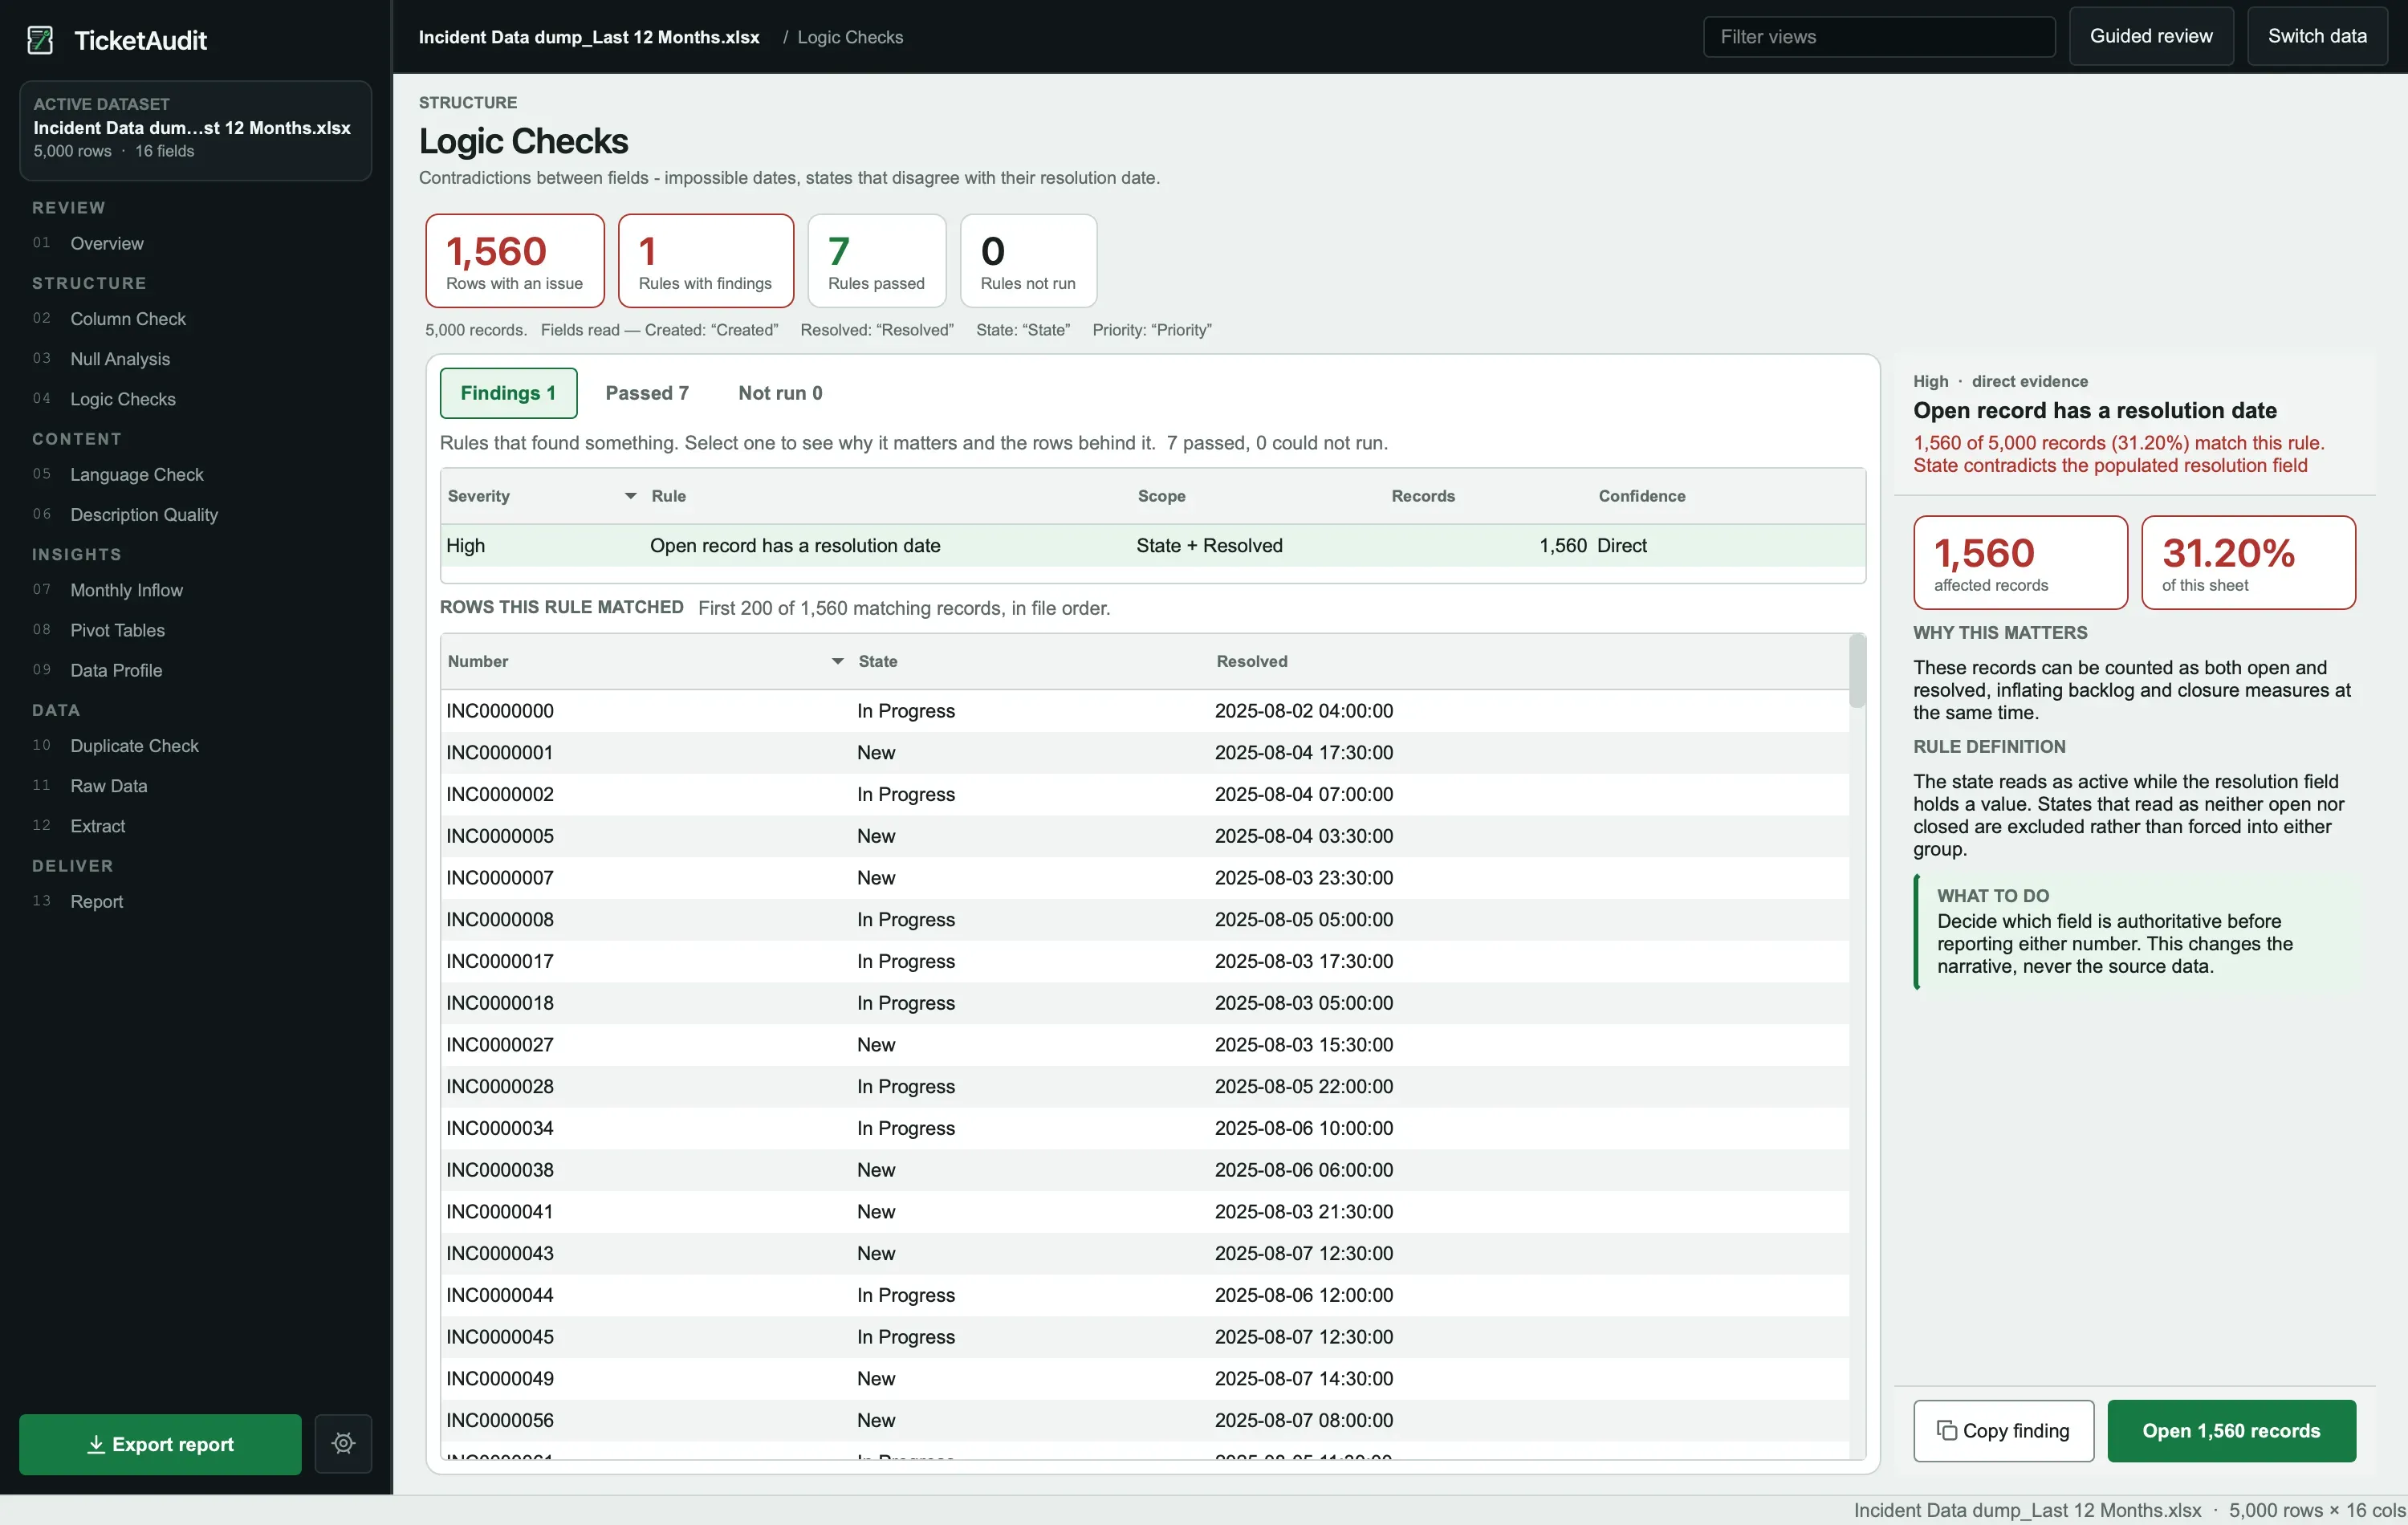Click the Active Dataset file card

coord(196,131)
